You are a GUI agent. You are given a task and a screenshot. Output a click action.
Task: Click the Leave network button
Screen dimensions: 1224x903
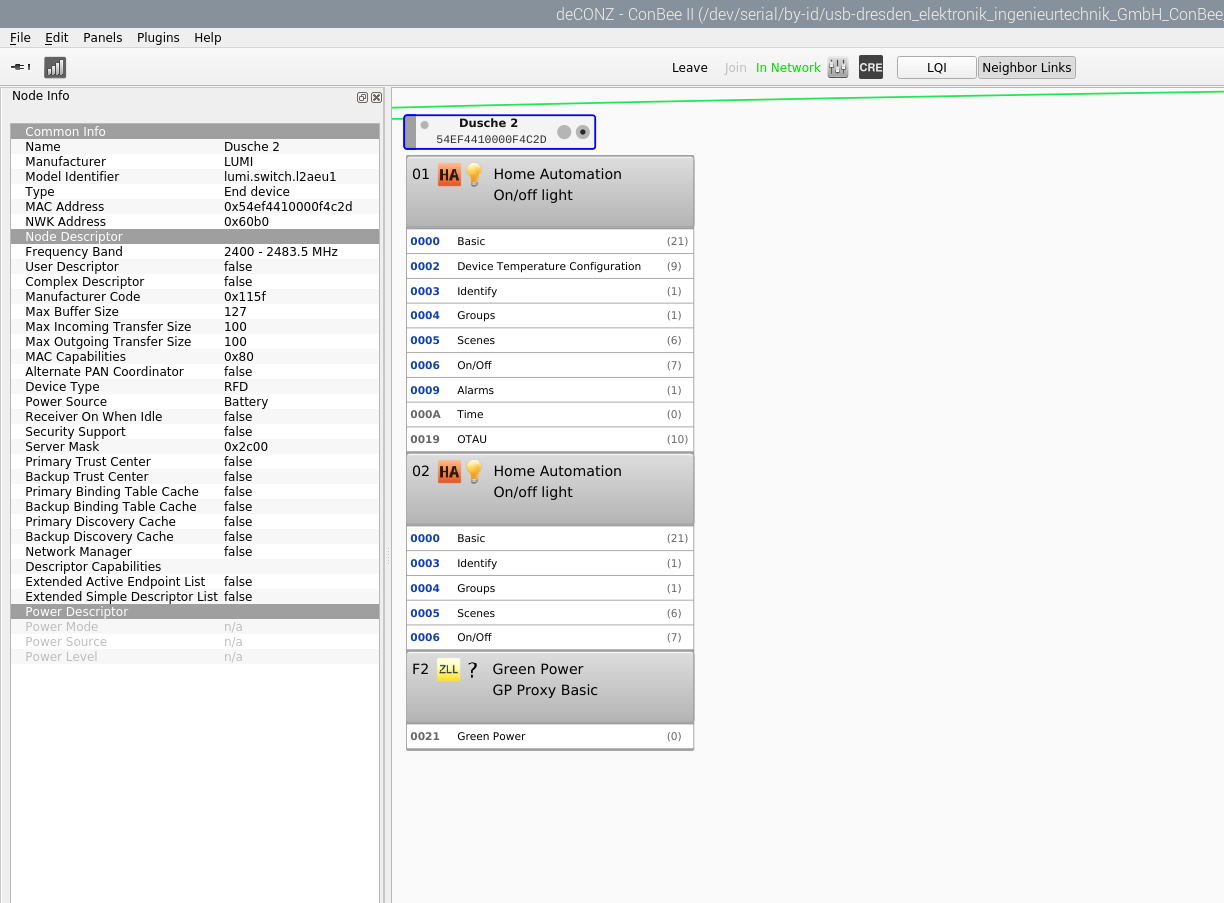(x=689, y=67)
